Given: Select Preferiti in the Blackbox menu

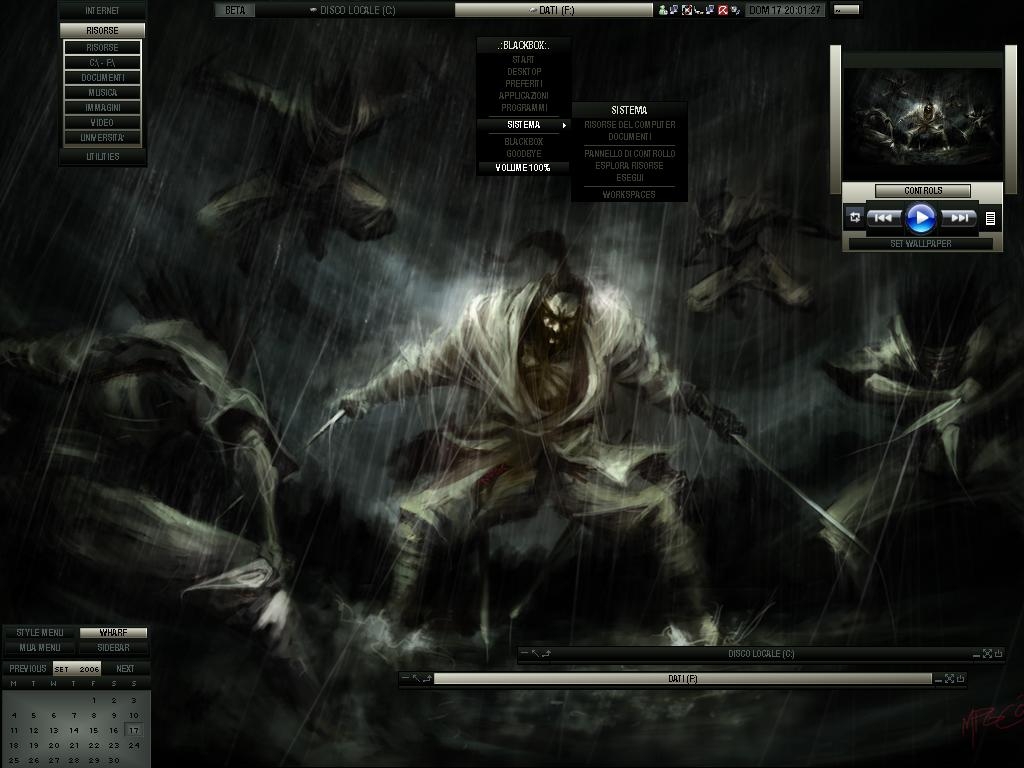Looking at the screenshot, I should click(x=523, y=84).
